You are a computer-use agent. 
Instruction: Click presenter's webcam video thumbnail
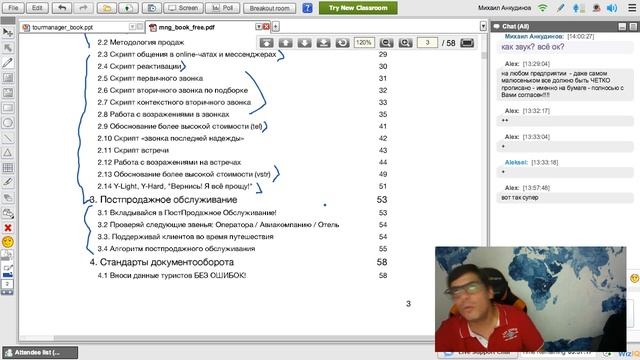click(531, 299)
